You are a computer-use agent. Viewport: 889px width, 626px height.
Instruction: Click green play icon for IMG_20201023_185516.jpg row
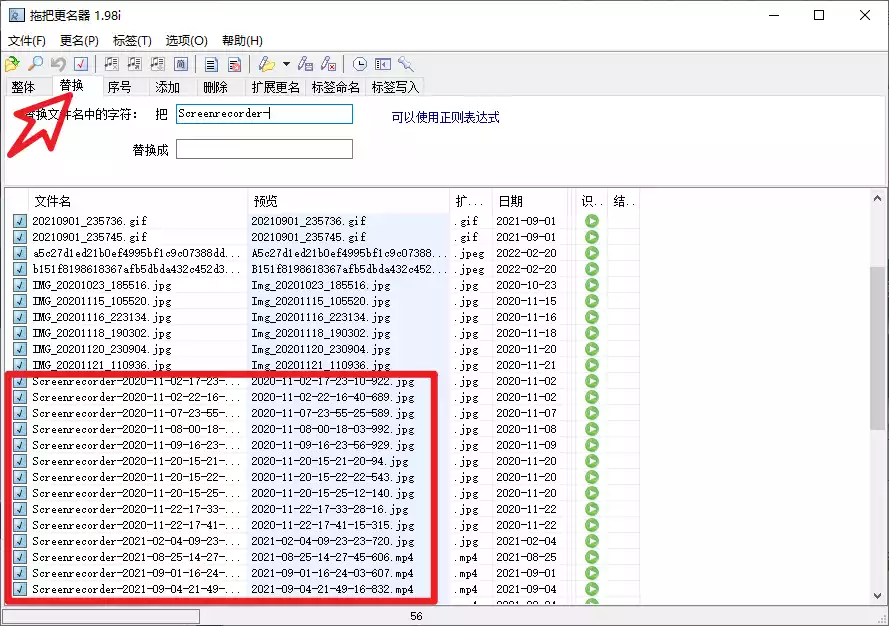tap(591, 285)
